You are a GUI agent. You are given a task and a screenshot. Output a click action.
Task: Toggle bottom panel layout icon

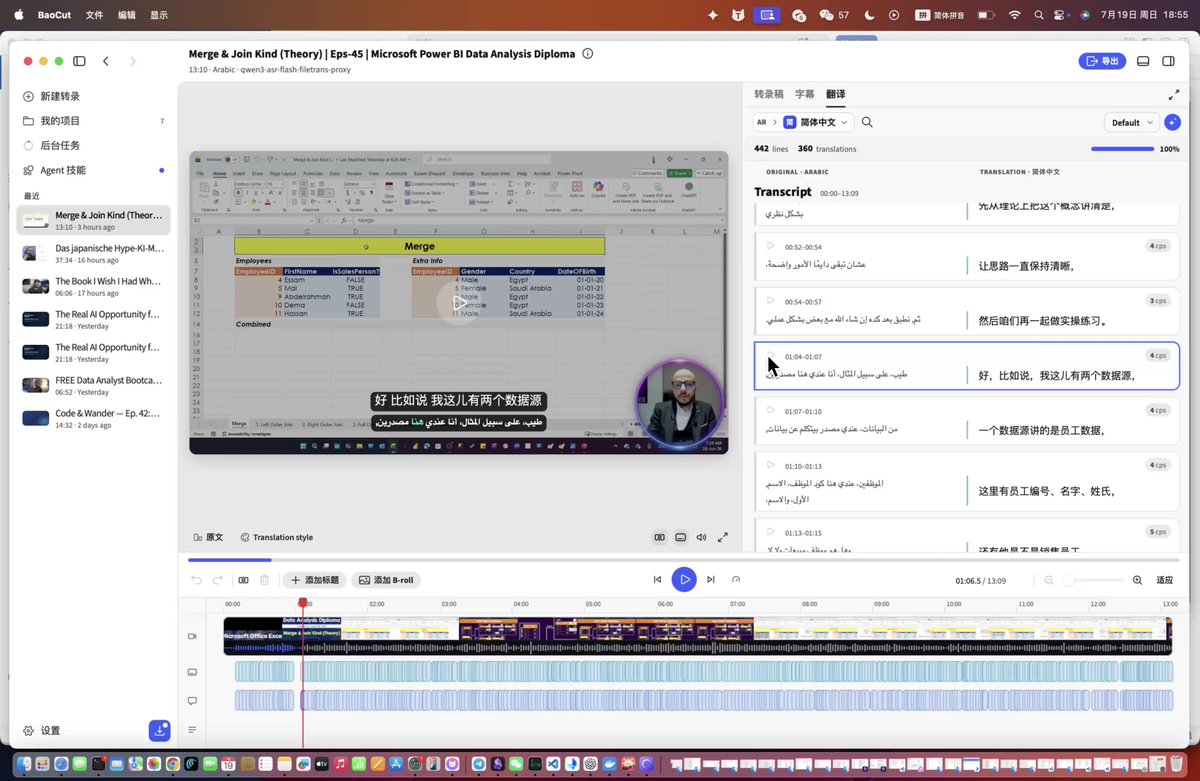point(1143,61)
